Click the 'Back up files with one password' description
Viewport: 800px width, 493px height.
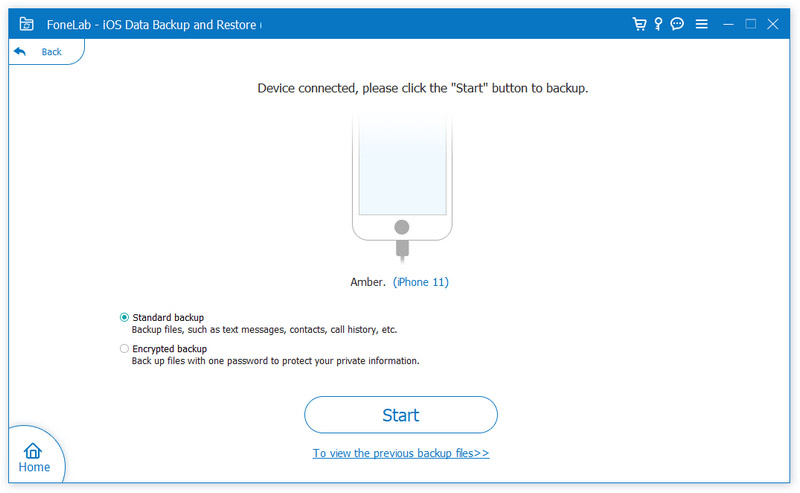click(x=276, y=361)
